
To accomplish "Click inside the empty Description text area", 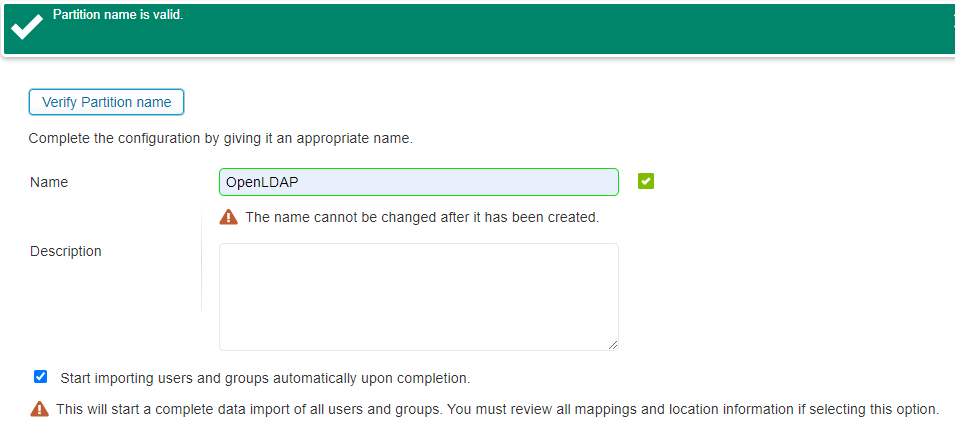I will (x=418, y=297).
